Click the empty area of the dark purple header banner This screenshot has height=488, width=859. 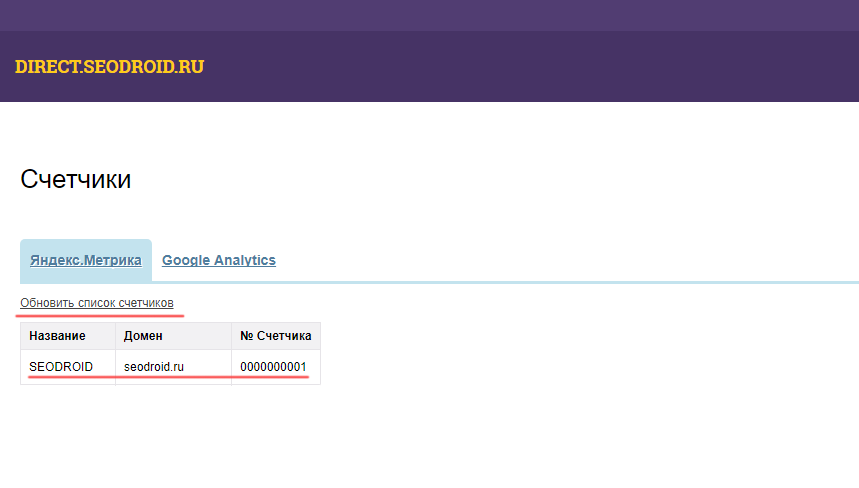(x=550, y=67)
